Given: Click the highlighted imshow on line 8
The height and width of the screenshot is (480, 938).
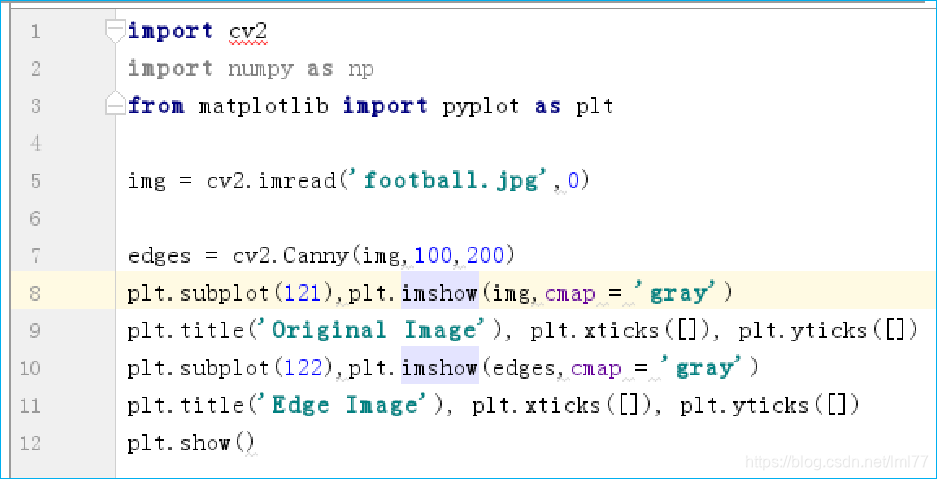Looking at the screenshot, I should click(440, 293).
